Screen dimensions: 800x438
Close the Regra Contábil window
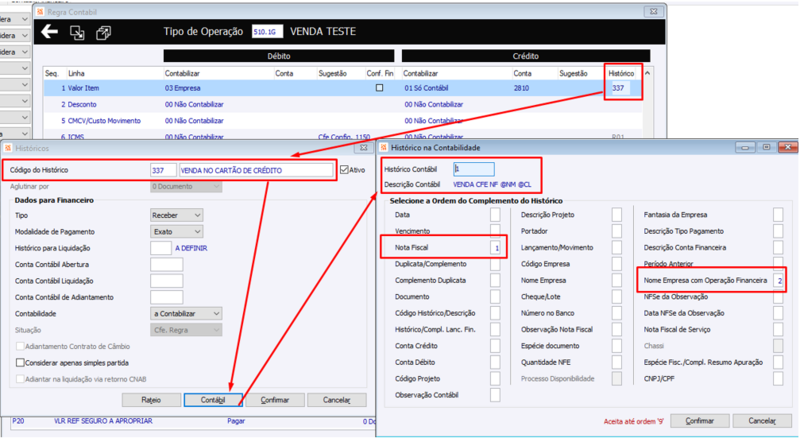[x=654, y=11]
